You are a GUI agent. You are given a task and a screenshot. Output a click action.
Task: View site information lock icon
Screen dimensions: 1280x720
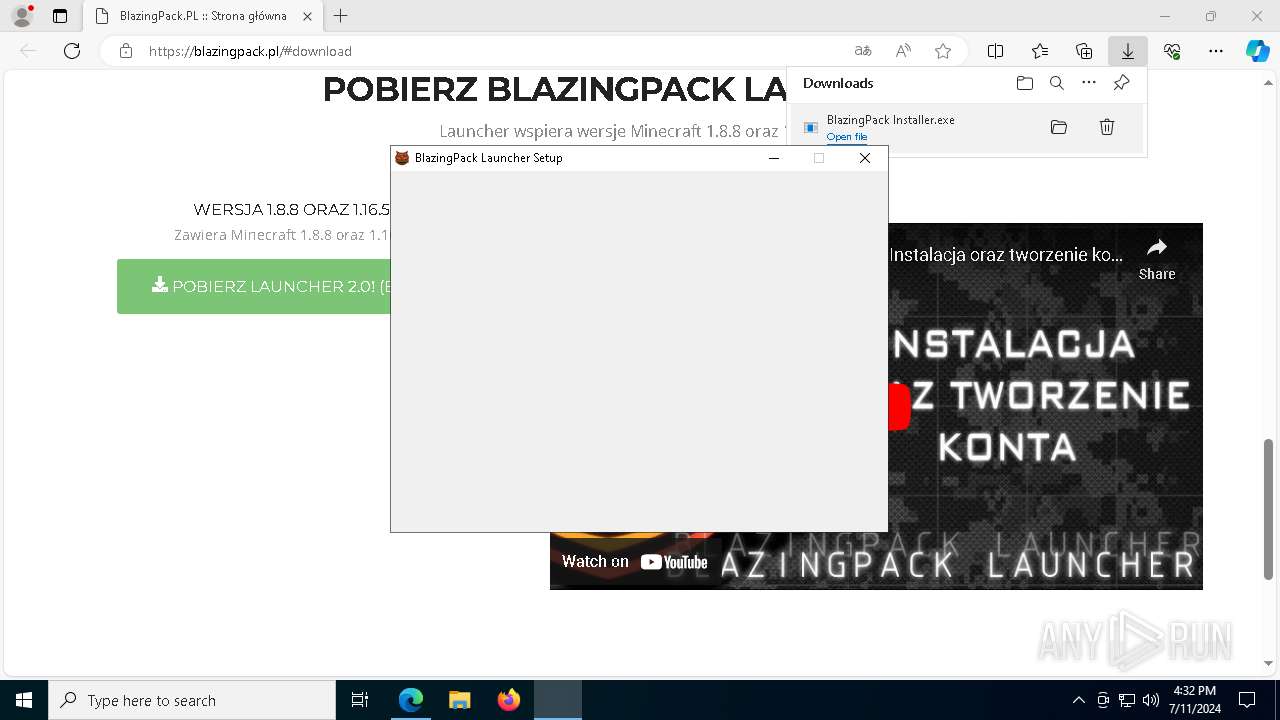tap(126, 51)
